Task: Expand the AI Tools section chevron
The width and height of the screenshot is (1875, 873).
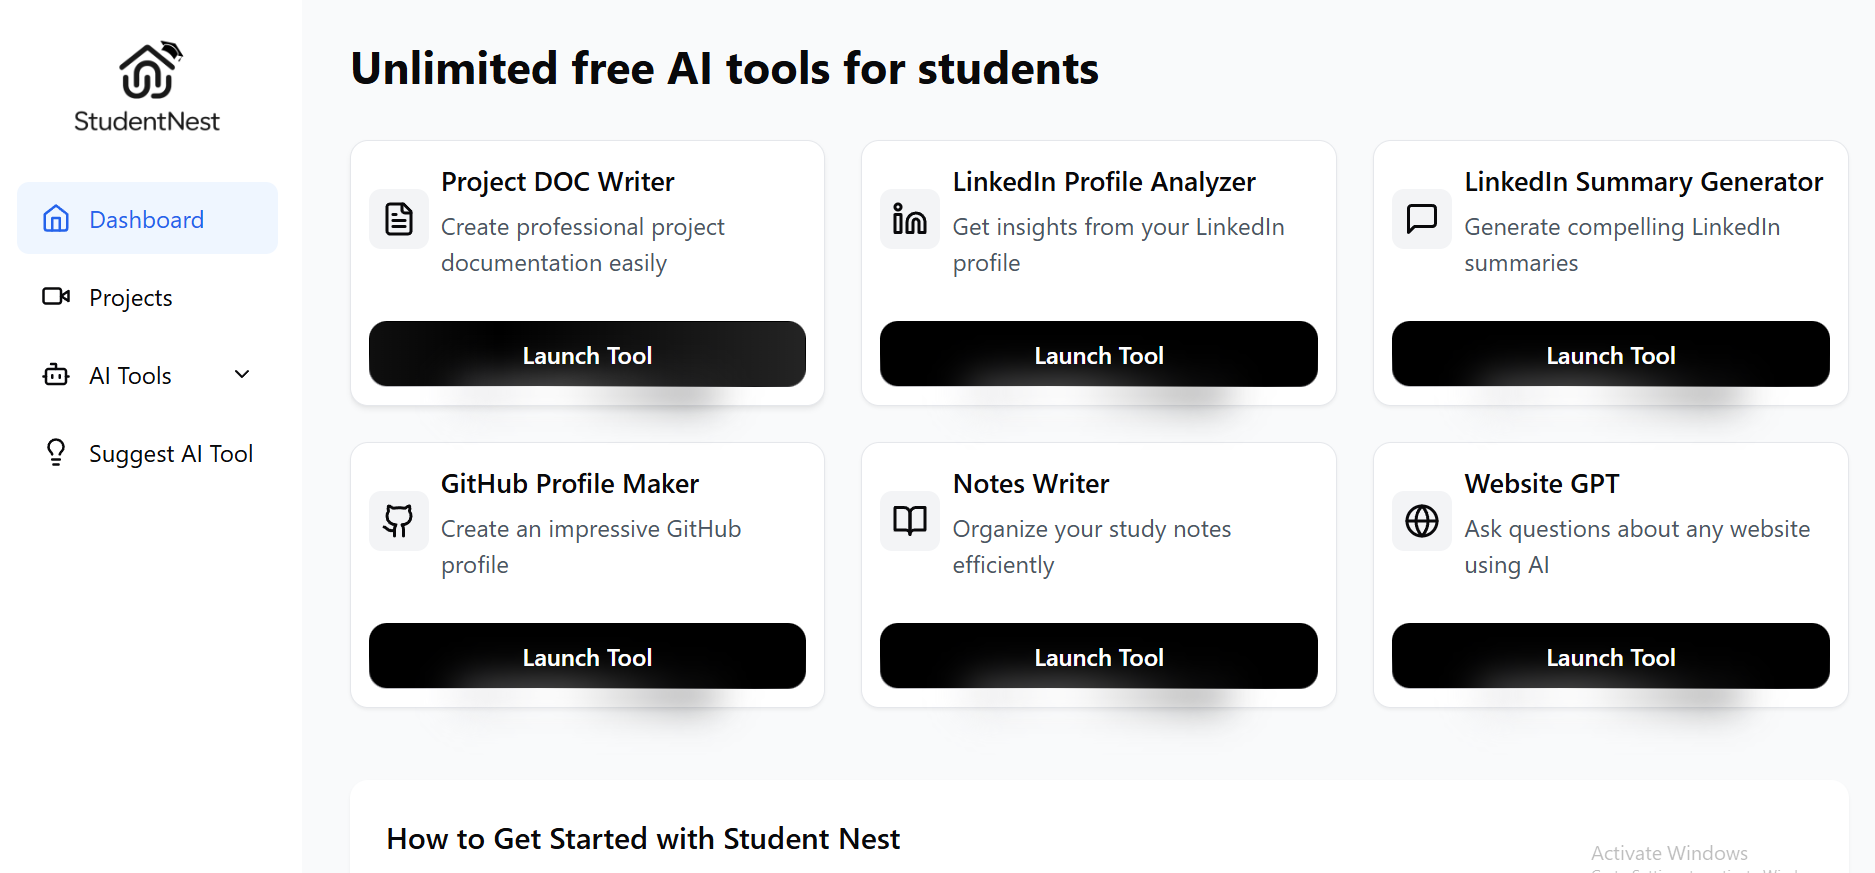Action: click(x=241, y=374)
